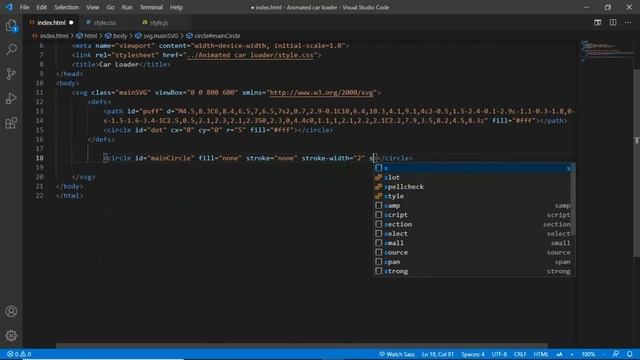640x360 pixels.
Task: Select 'section' from the autocomplete list
Action: (x=473, y=224)
